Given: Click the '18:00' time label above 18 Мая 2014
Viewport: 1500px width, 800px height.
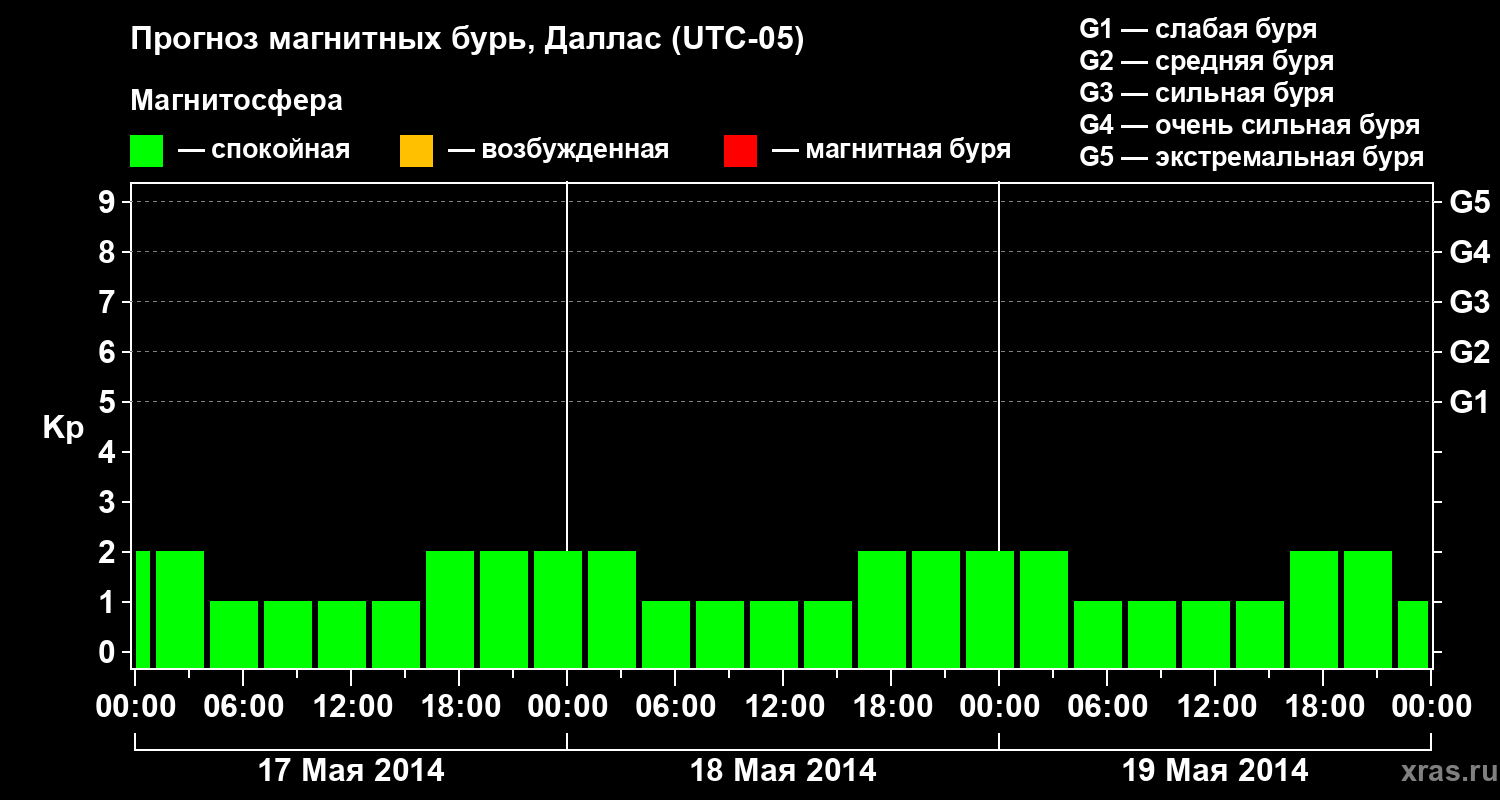Looking at the screenshot, I should tap(891, 707).
